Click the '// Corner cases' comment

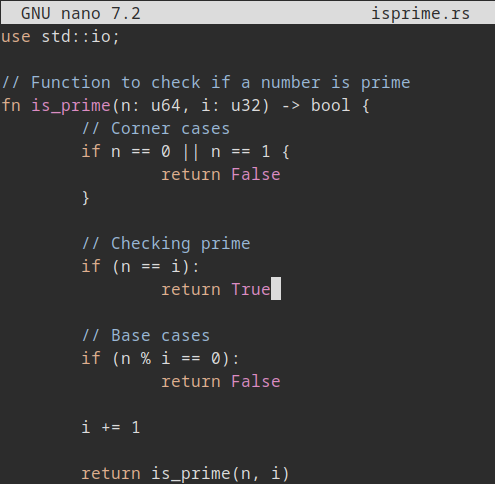pyautogui.click(x=156, y=129)
